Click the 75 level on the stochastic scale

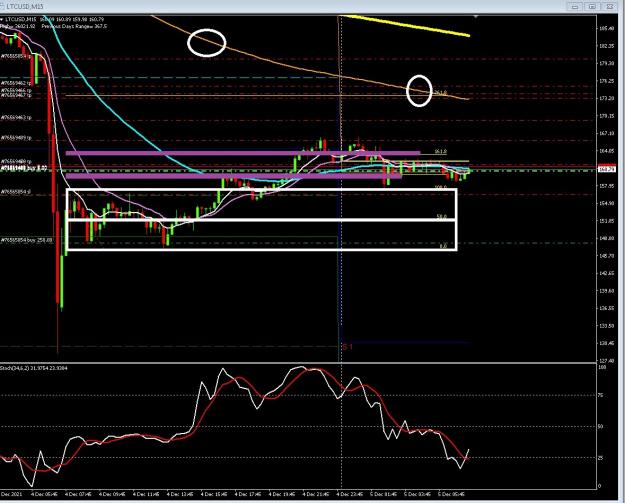pyautogui.click(x=601, y=395)
